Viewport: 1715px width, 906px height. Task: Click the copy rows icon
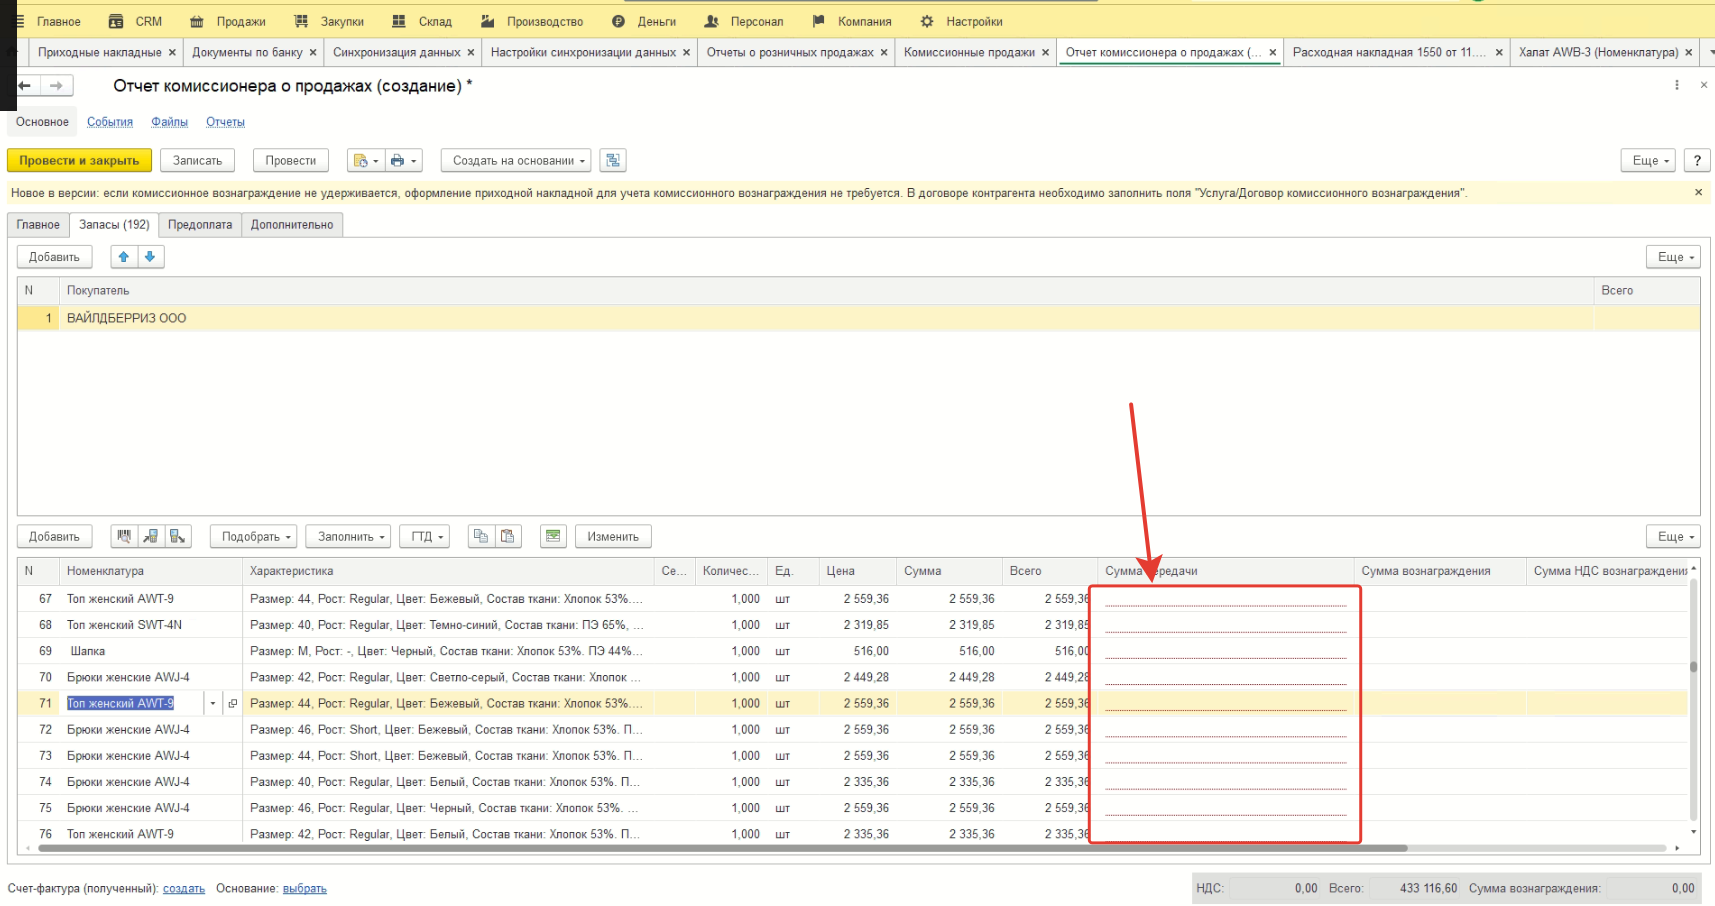(481, 537)
